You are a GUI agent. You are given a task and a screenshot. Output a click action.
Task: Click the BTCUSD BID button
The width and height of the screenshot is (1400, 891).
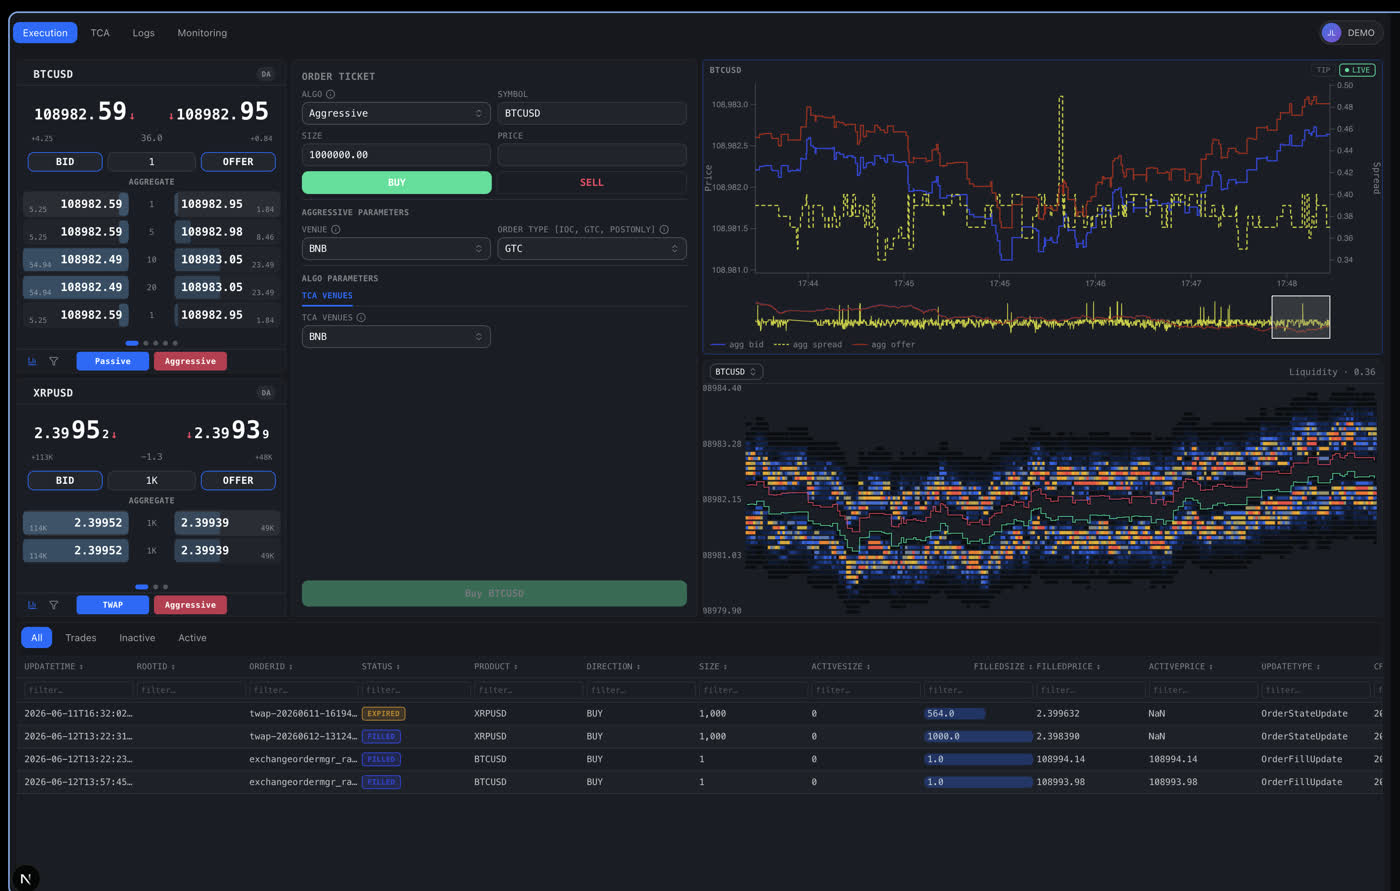coord(65,162)
